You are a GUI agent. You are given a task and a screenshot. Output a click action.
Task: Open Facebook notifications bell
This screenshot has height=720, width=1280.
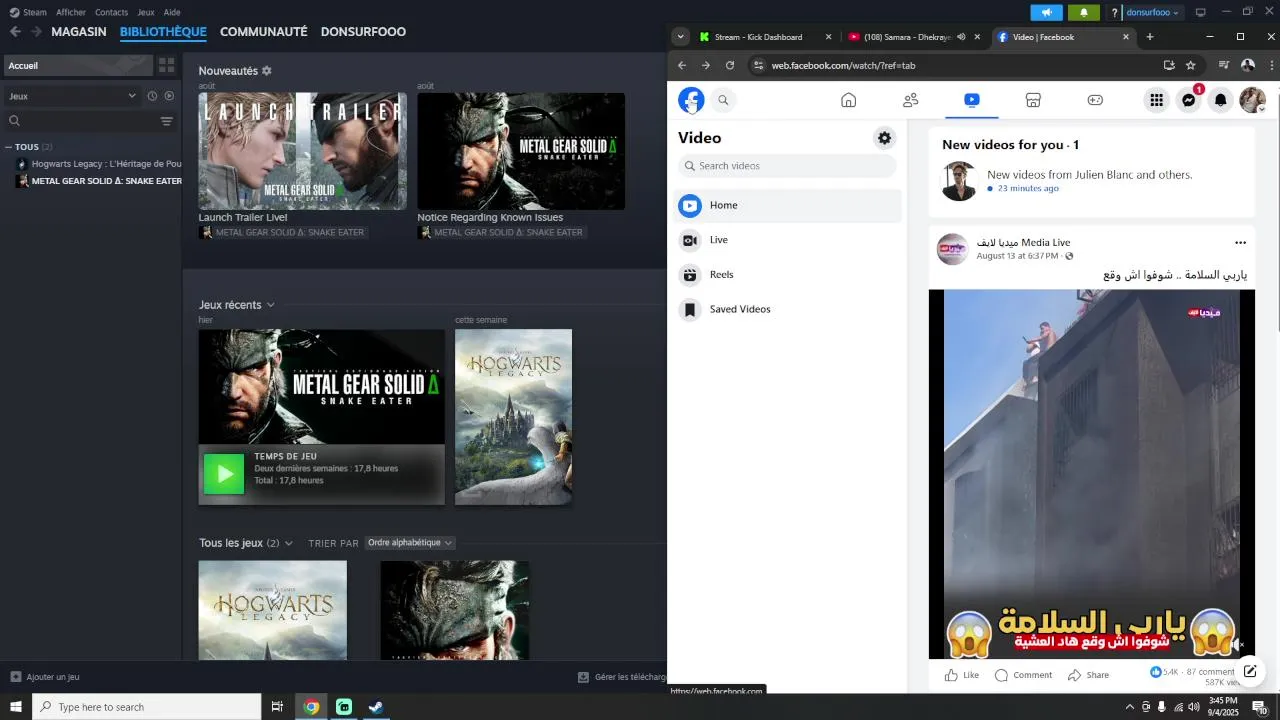coord(1220,100)
